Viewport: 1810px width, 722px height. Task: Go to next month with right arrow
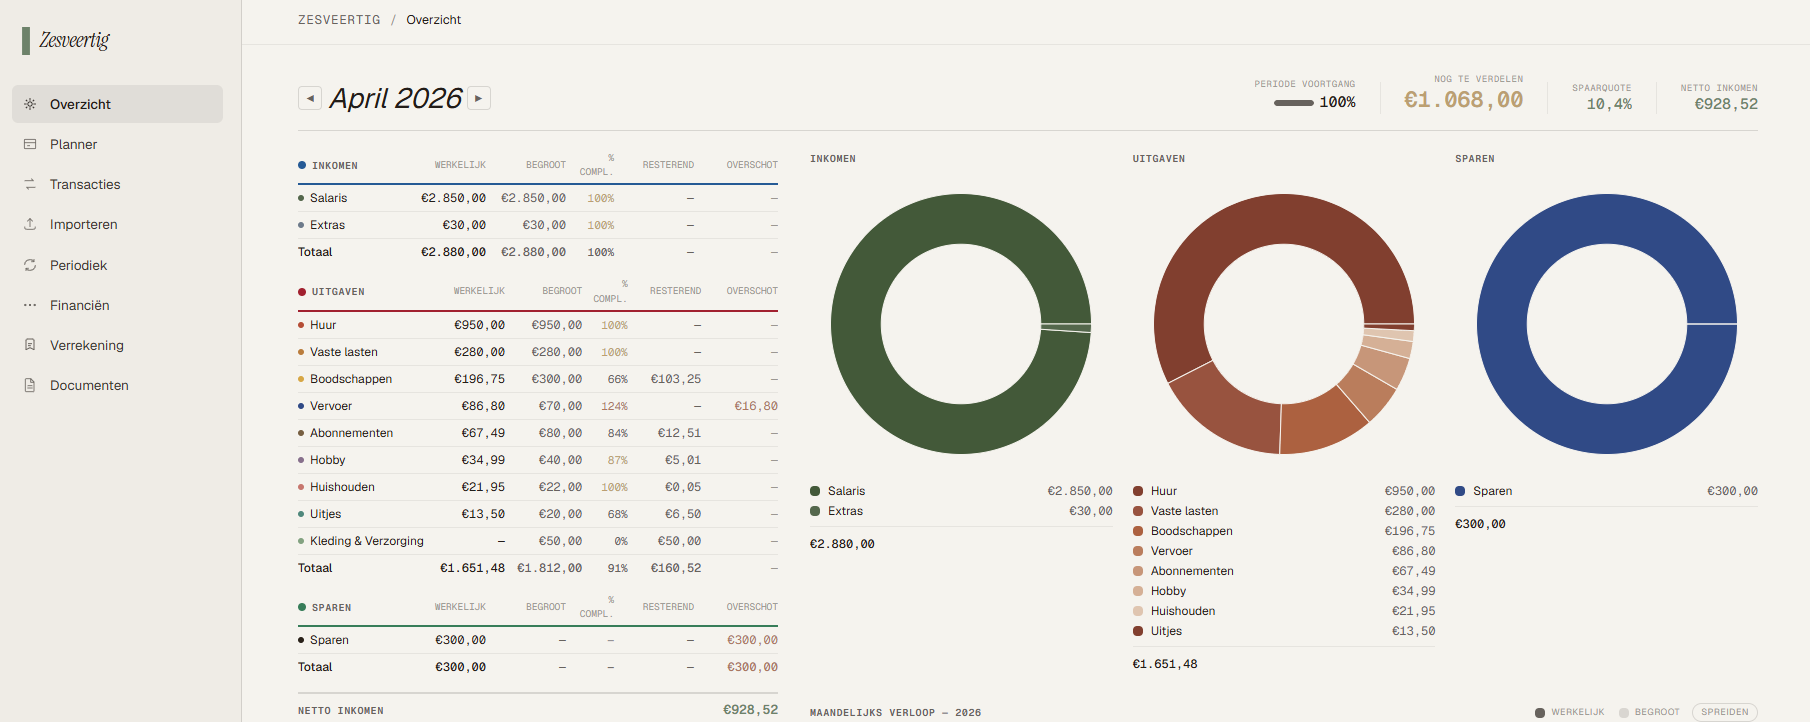coord(479,98)
